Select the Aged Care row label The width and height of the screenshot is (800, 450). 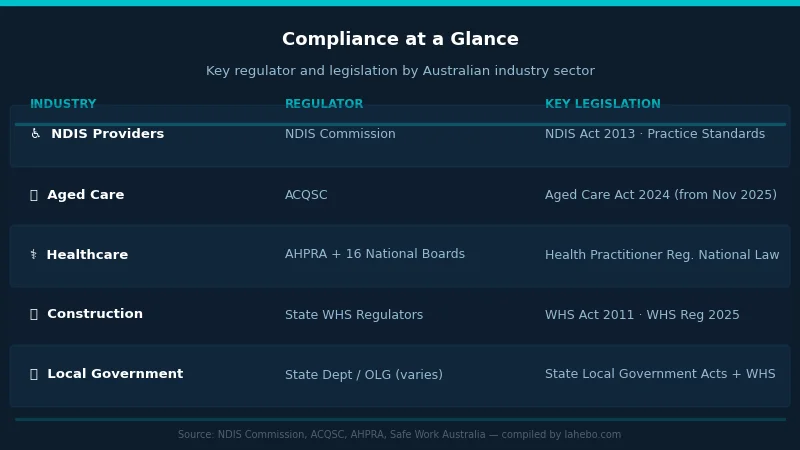tap(86, 195)
